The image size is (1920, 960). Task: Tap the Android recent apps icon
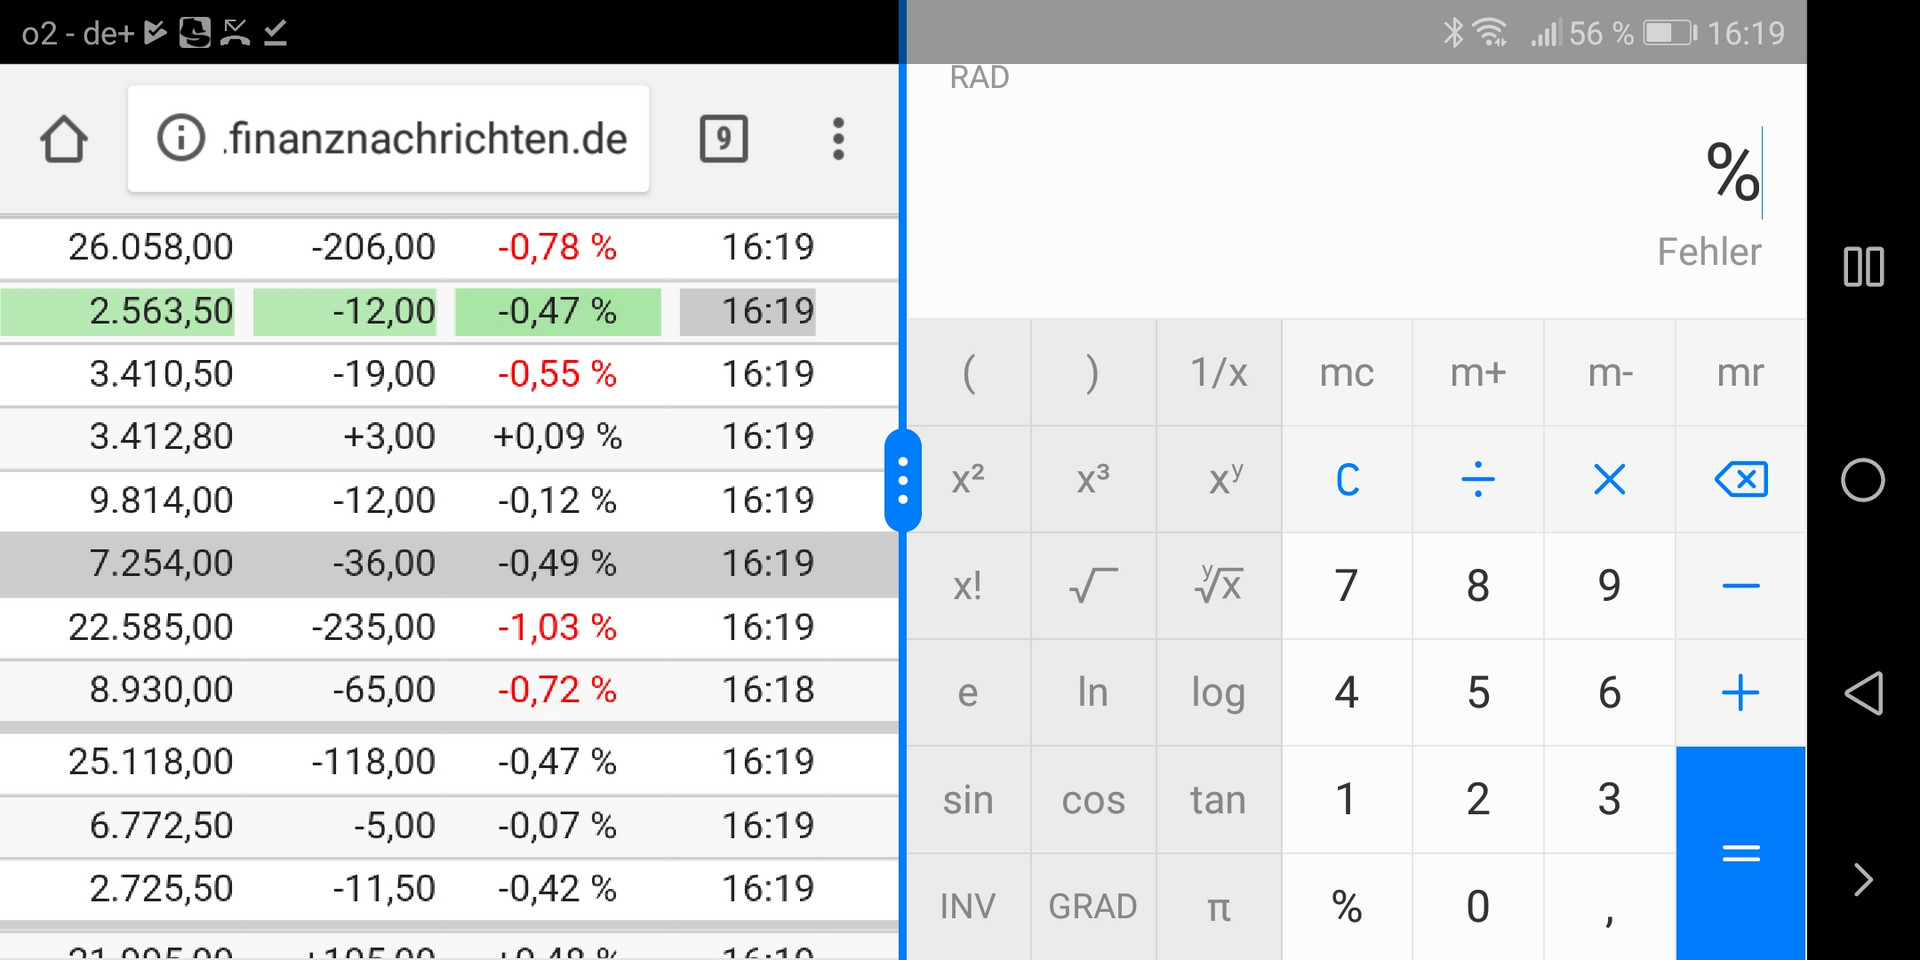[1863, 267]
